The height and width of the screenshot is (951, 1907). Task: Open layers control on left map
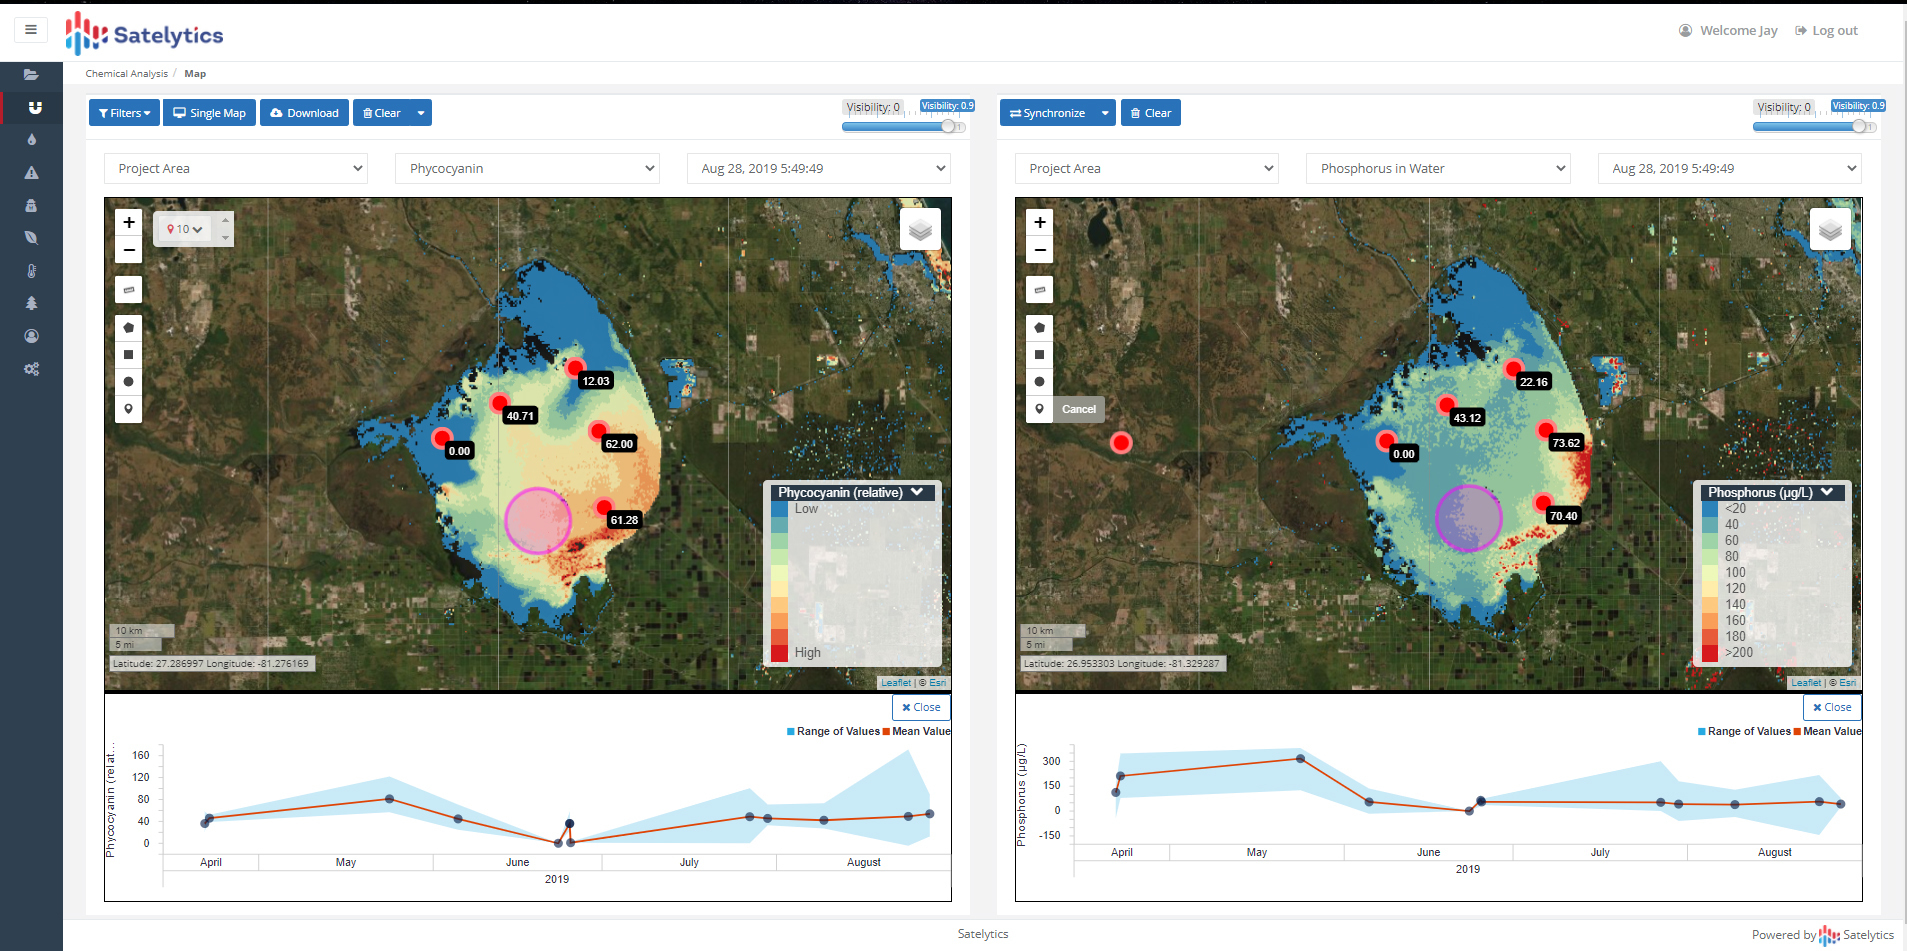[x=920, y=230]
